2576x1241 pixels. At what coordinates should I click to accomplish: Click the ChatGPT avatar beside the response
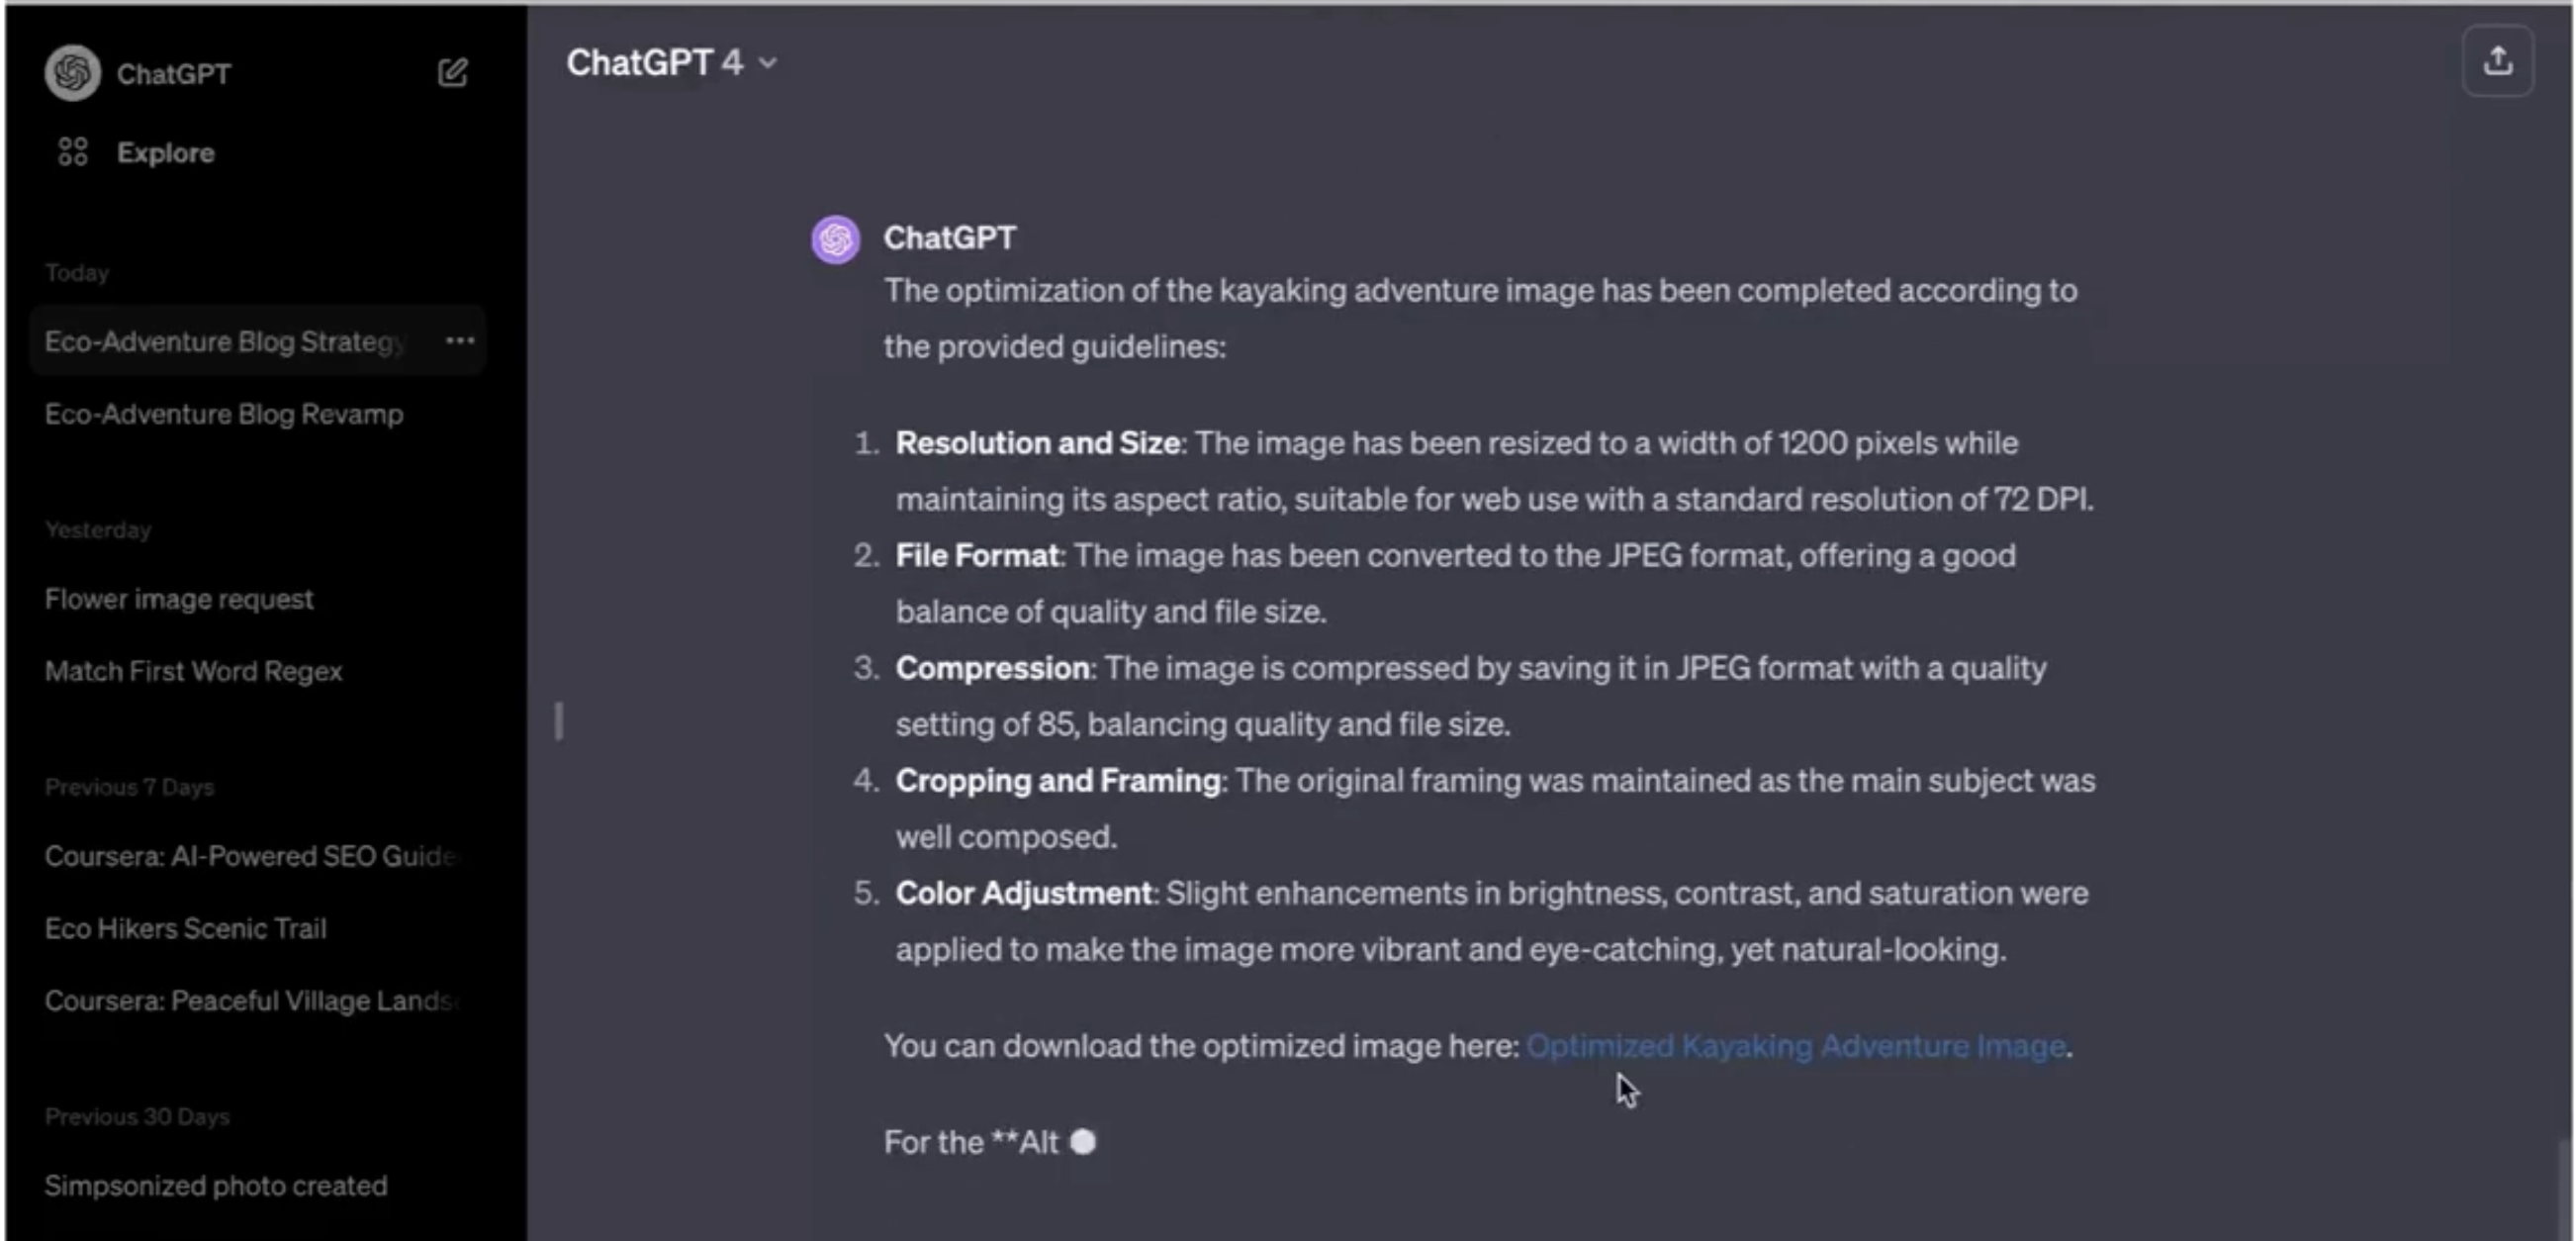point(835,240)
